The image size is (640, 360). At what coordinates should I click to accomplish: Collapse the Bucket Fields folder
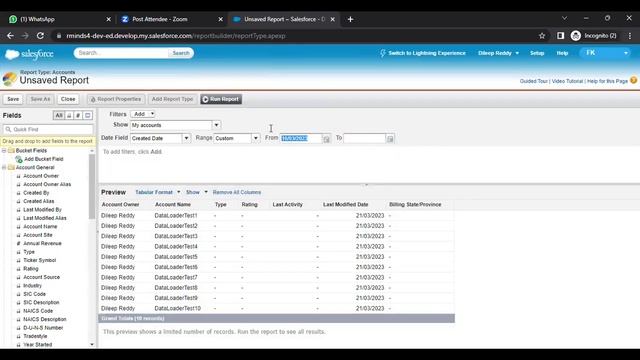[x=4, y=151]
